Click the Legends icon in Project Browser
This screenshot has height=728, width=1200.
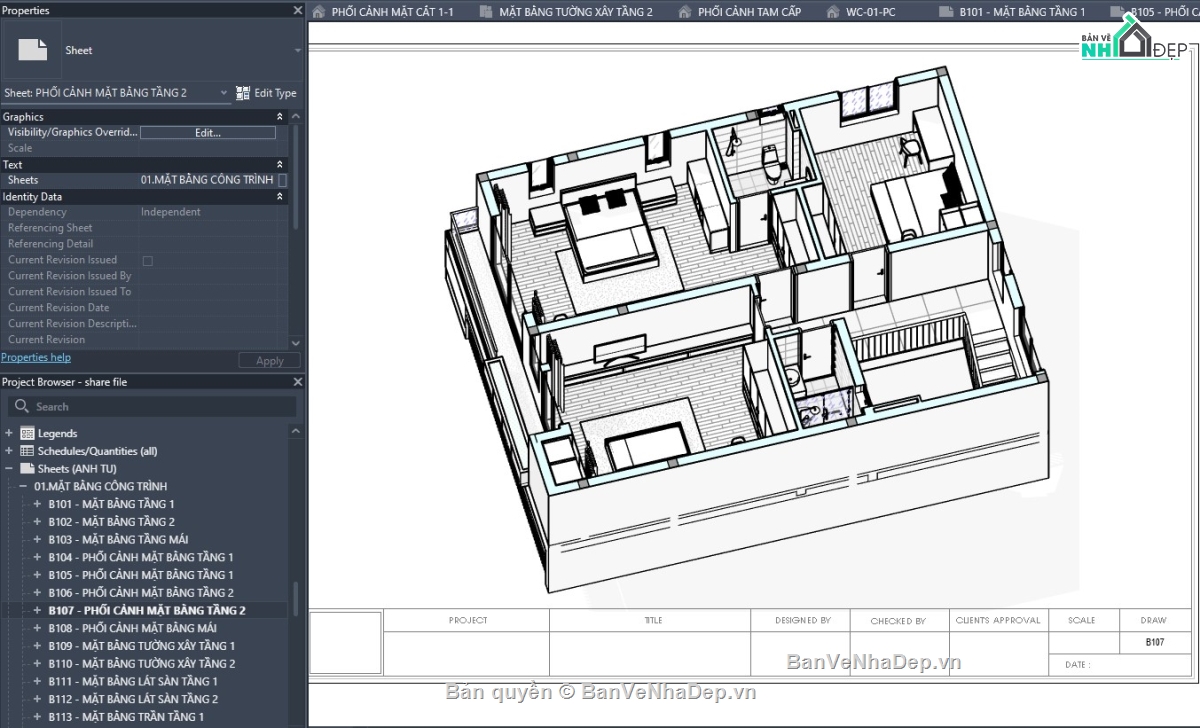coord(27,434)
